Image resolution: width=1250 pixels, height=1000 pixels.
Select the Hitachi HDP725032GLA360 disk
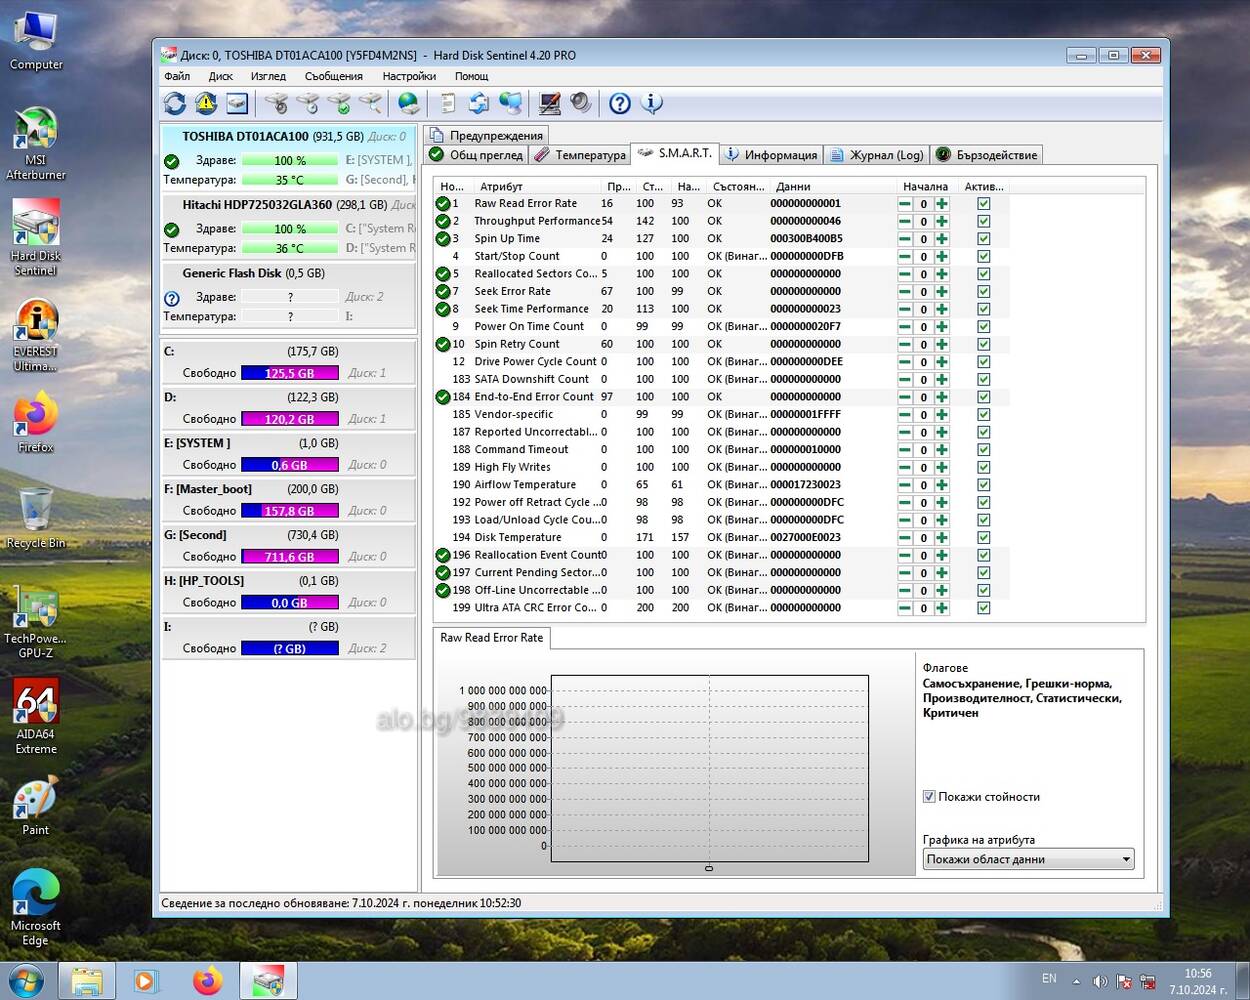tap(288, 226)
